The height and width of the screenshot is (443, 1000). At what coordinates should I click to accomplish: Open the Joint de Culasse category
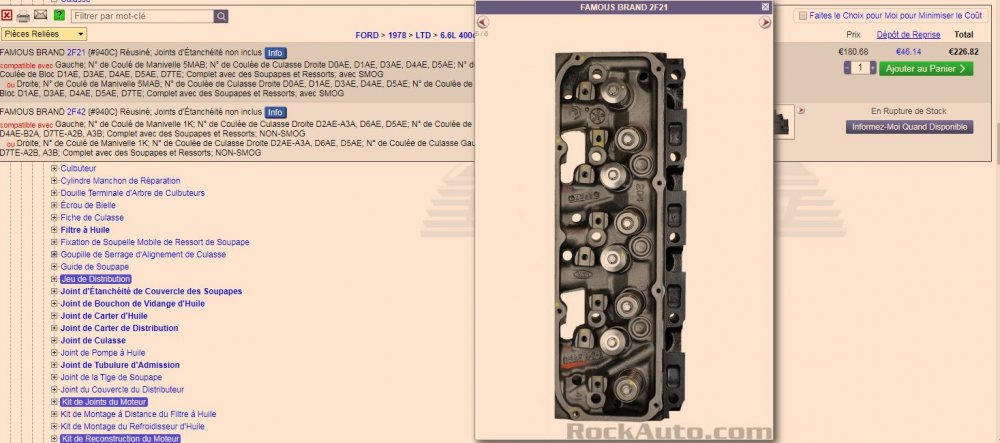point(93,340)
